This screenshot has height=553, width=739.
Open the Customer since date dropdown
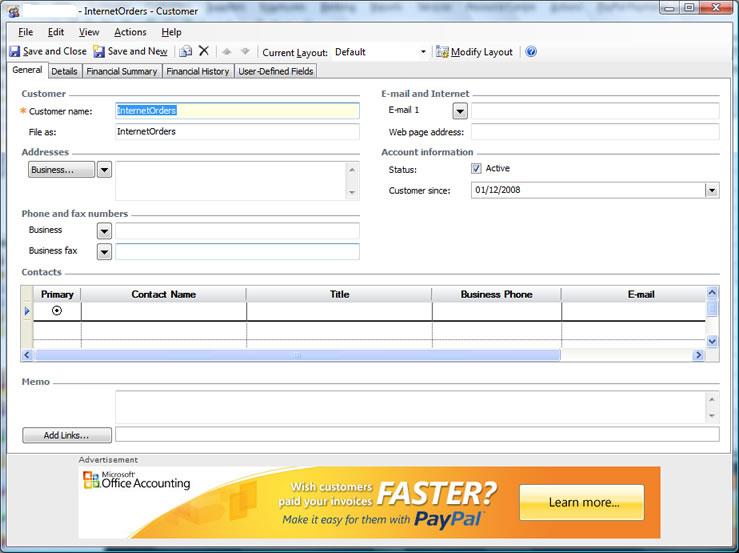pos(712,190)
